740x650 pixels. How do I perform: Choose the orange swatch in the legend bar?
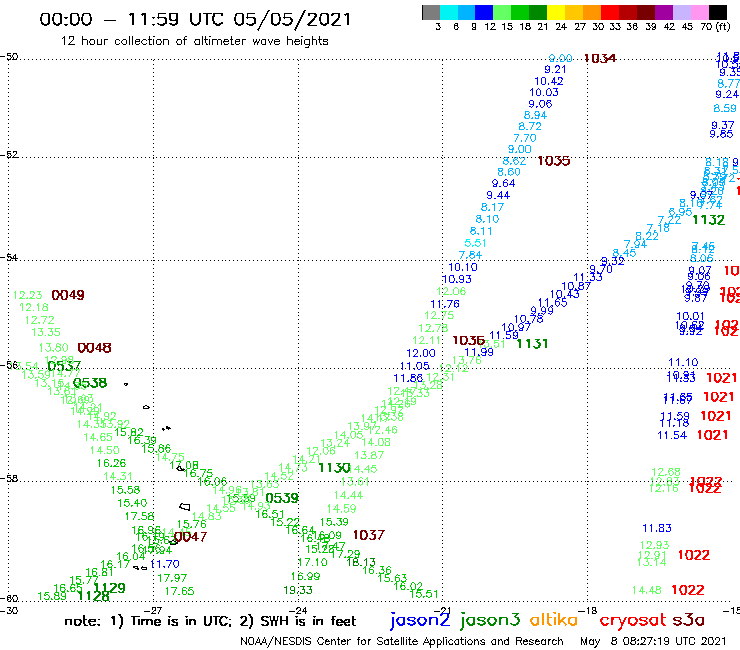click(x=592, y=12)
